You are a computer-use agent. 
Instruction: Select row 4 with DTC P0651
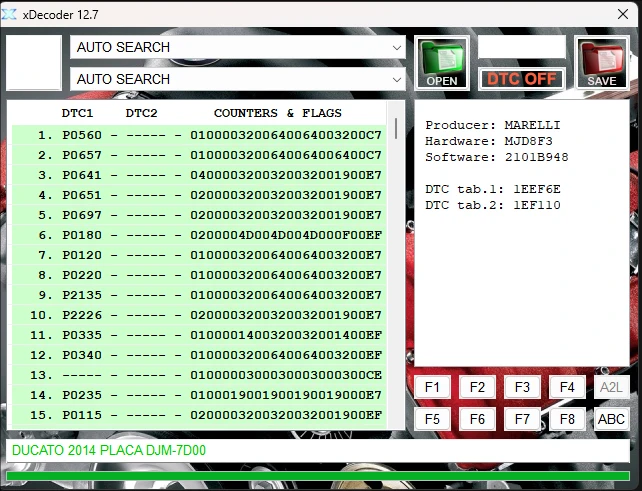coord(199,195)
